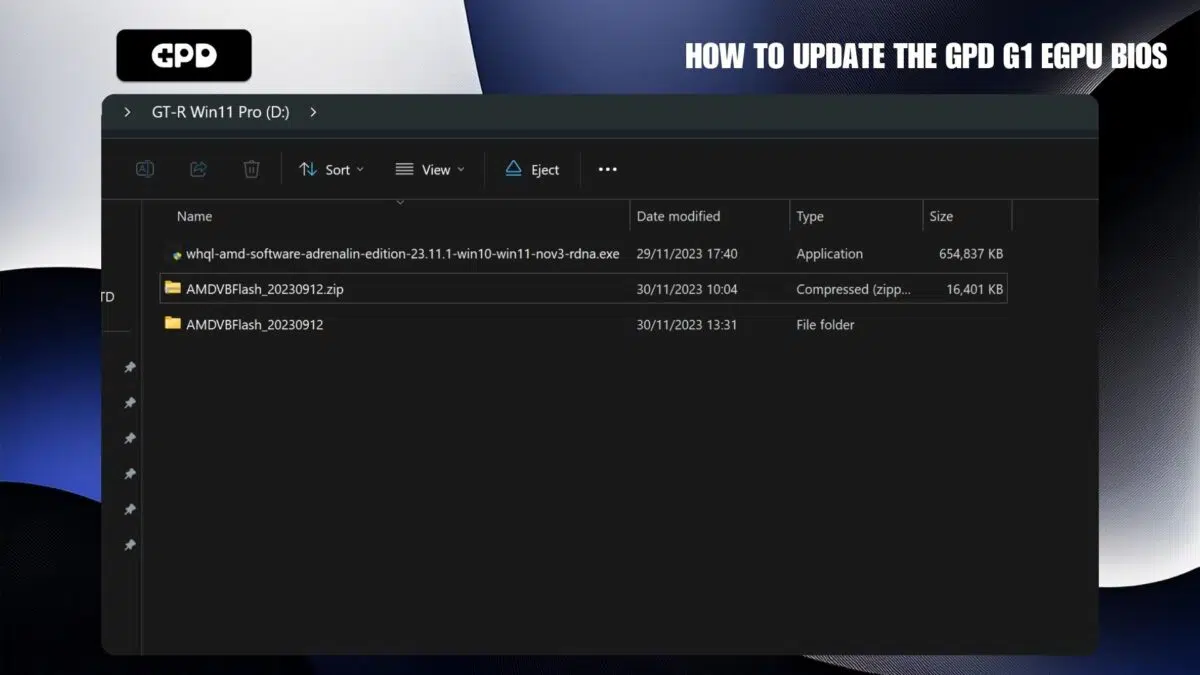Click the Rename toolbar icon
The image size is (1200, 675).
tap(145, 169)
